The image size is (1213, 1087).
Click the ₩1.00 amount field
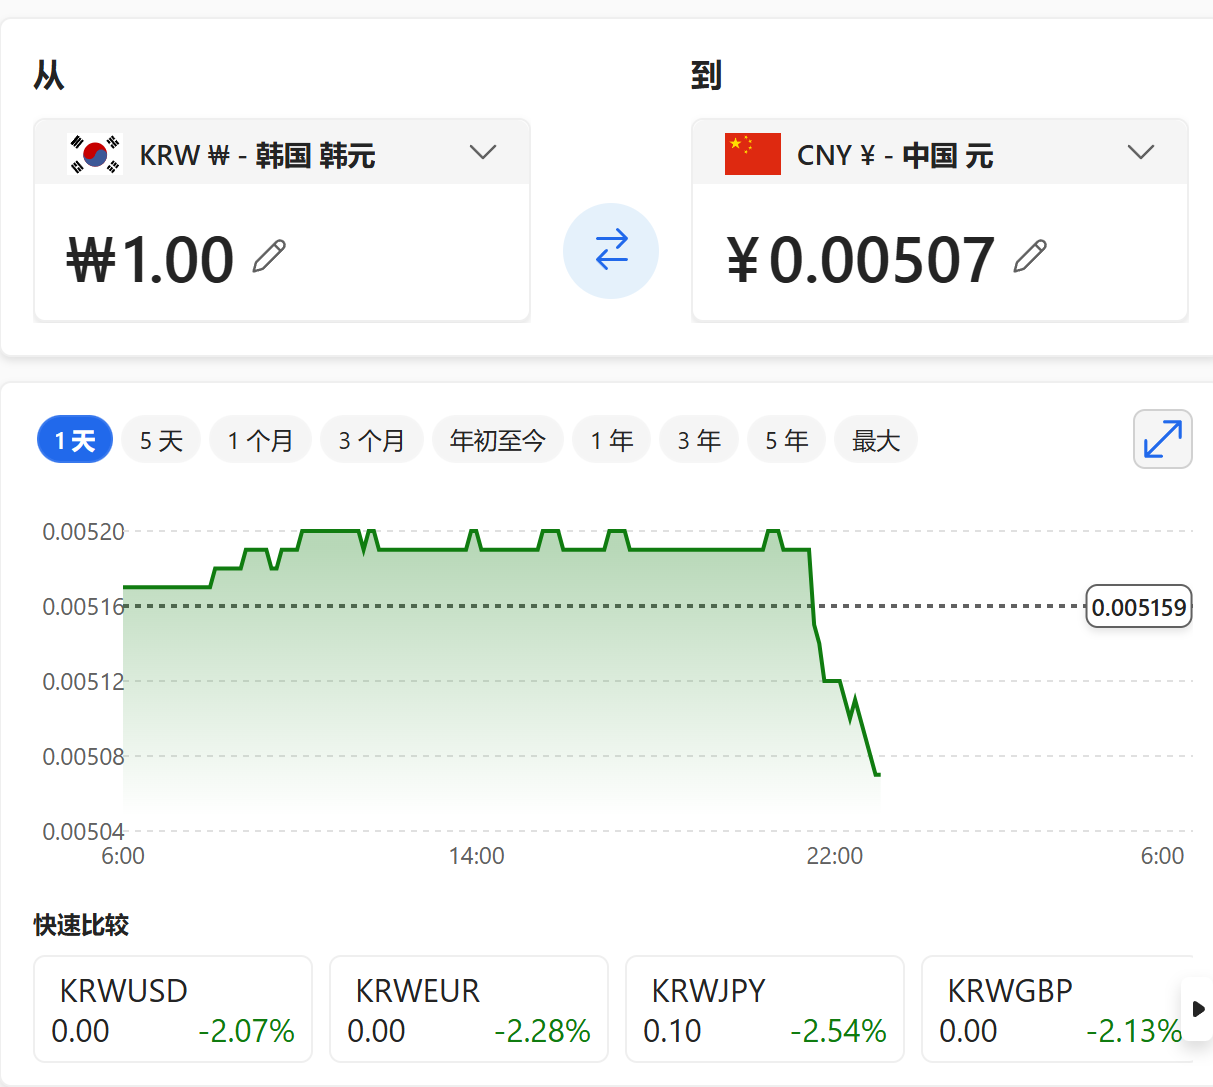(x=152, y=259)
